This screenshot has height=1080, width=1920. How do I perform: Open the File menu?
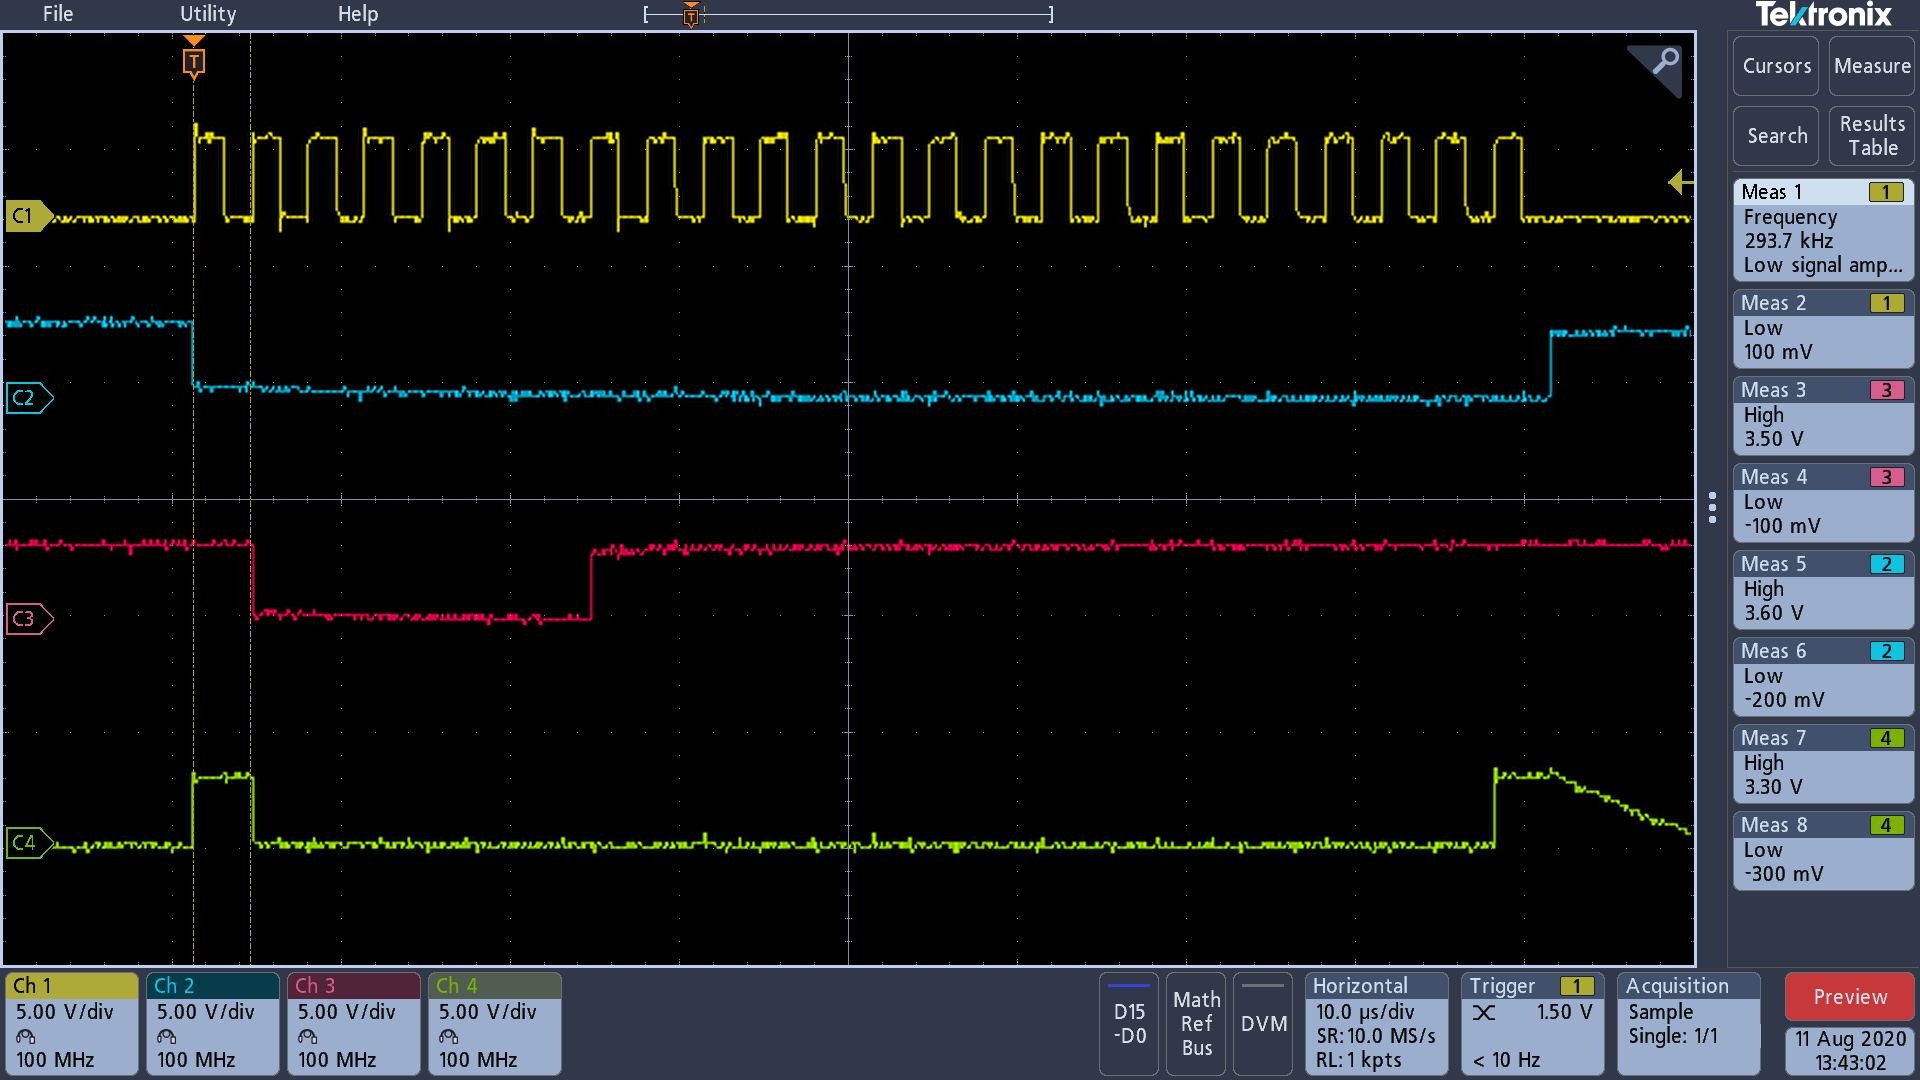click(58, 14)
